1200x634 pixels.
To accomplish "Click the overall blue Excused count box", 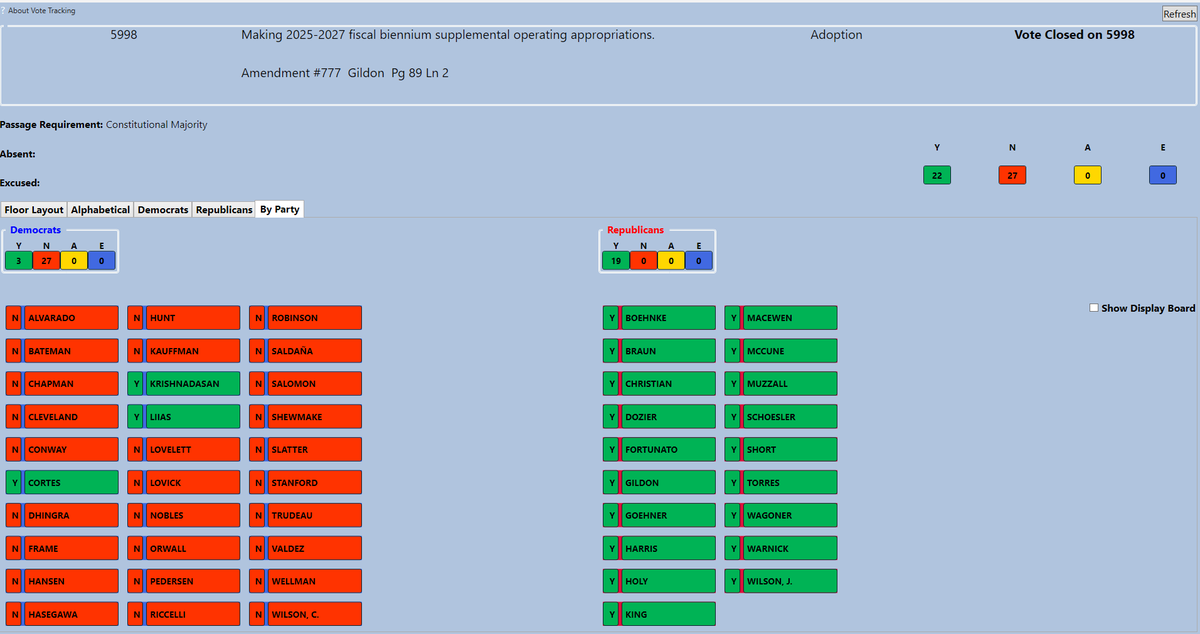I will (1163, 175).
